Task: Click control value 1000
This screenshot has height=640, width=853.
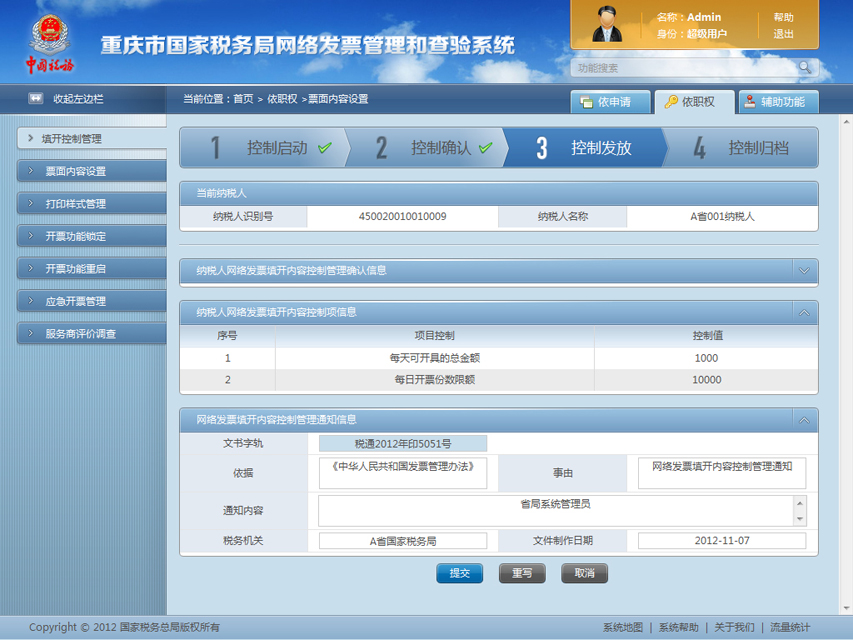Action: tap(706, 358)
